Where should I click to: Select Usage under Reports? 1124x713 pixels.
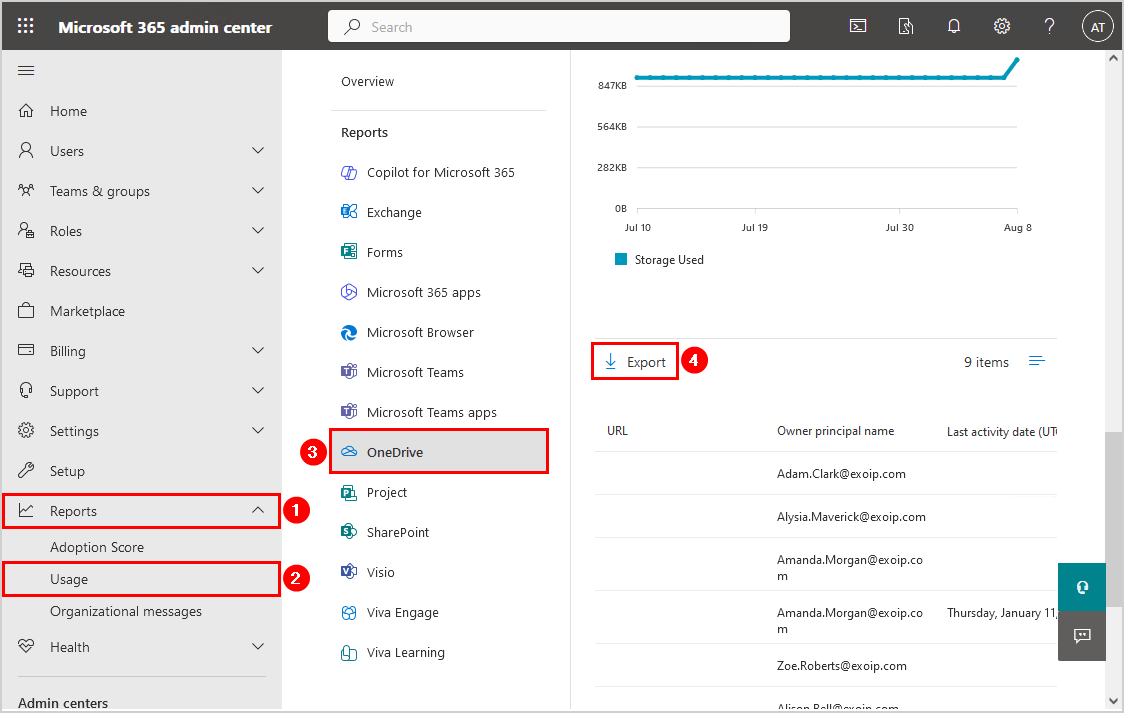point(69,579)
